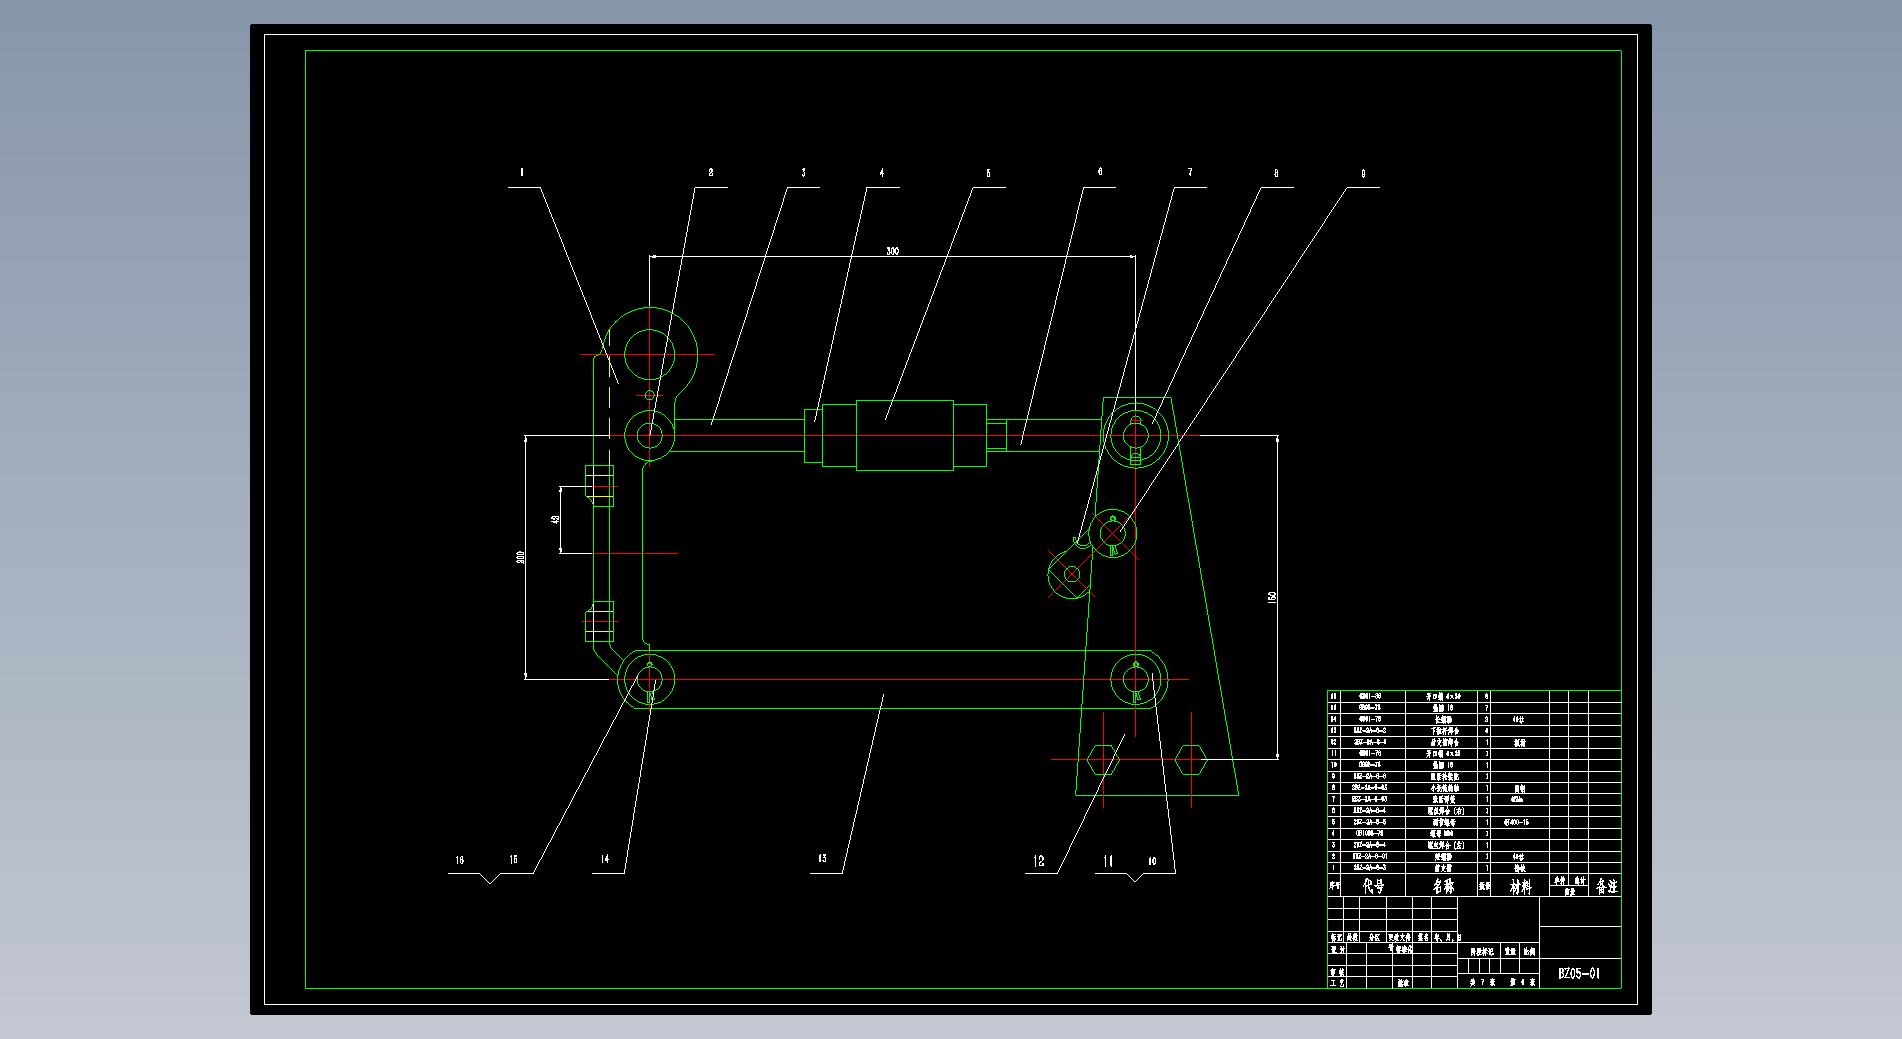
Task: Select part callout number 12 label
Action: coord(1039,861)
